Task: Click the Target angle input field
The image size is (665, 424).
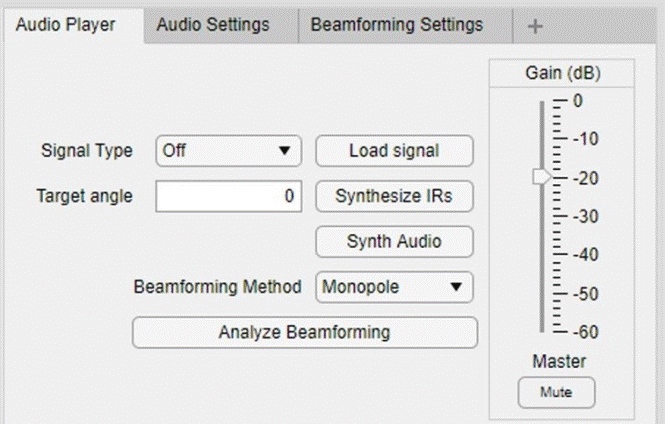Action: (x=229, y=197)
